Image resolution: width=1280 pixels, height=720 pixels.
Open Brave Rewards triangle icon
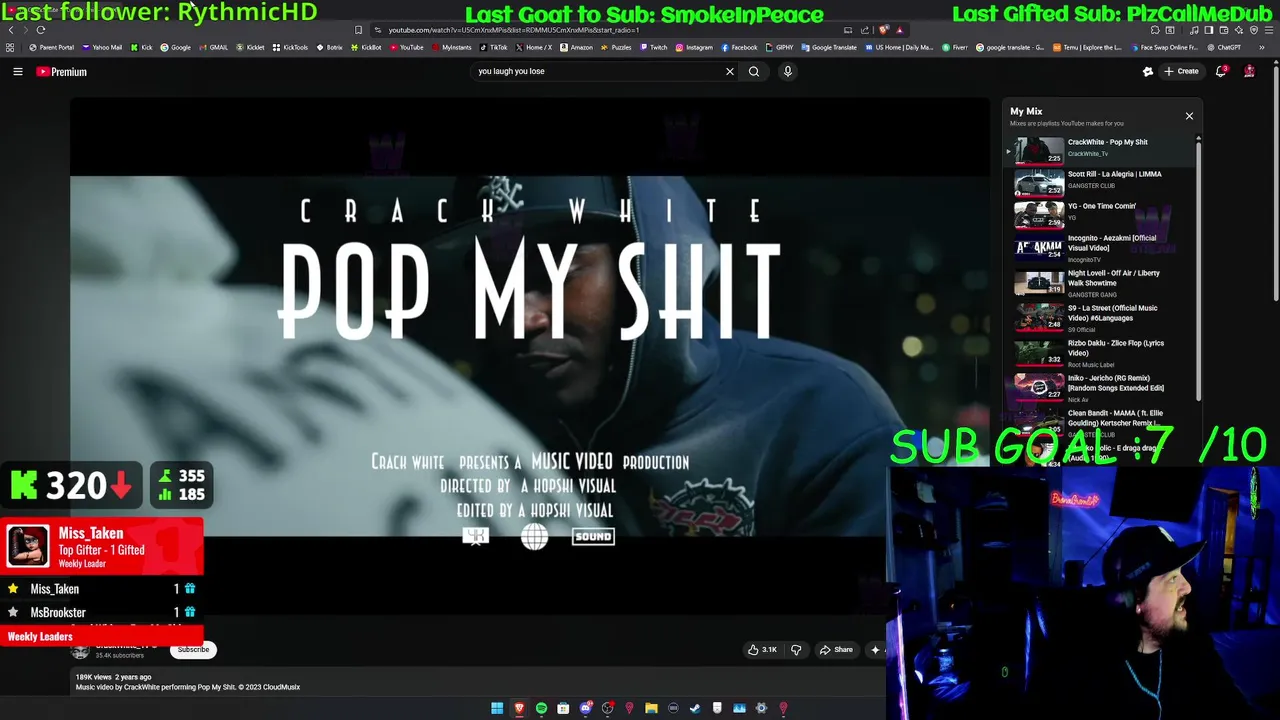(899, 30)
